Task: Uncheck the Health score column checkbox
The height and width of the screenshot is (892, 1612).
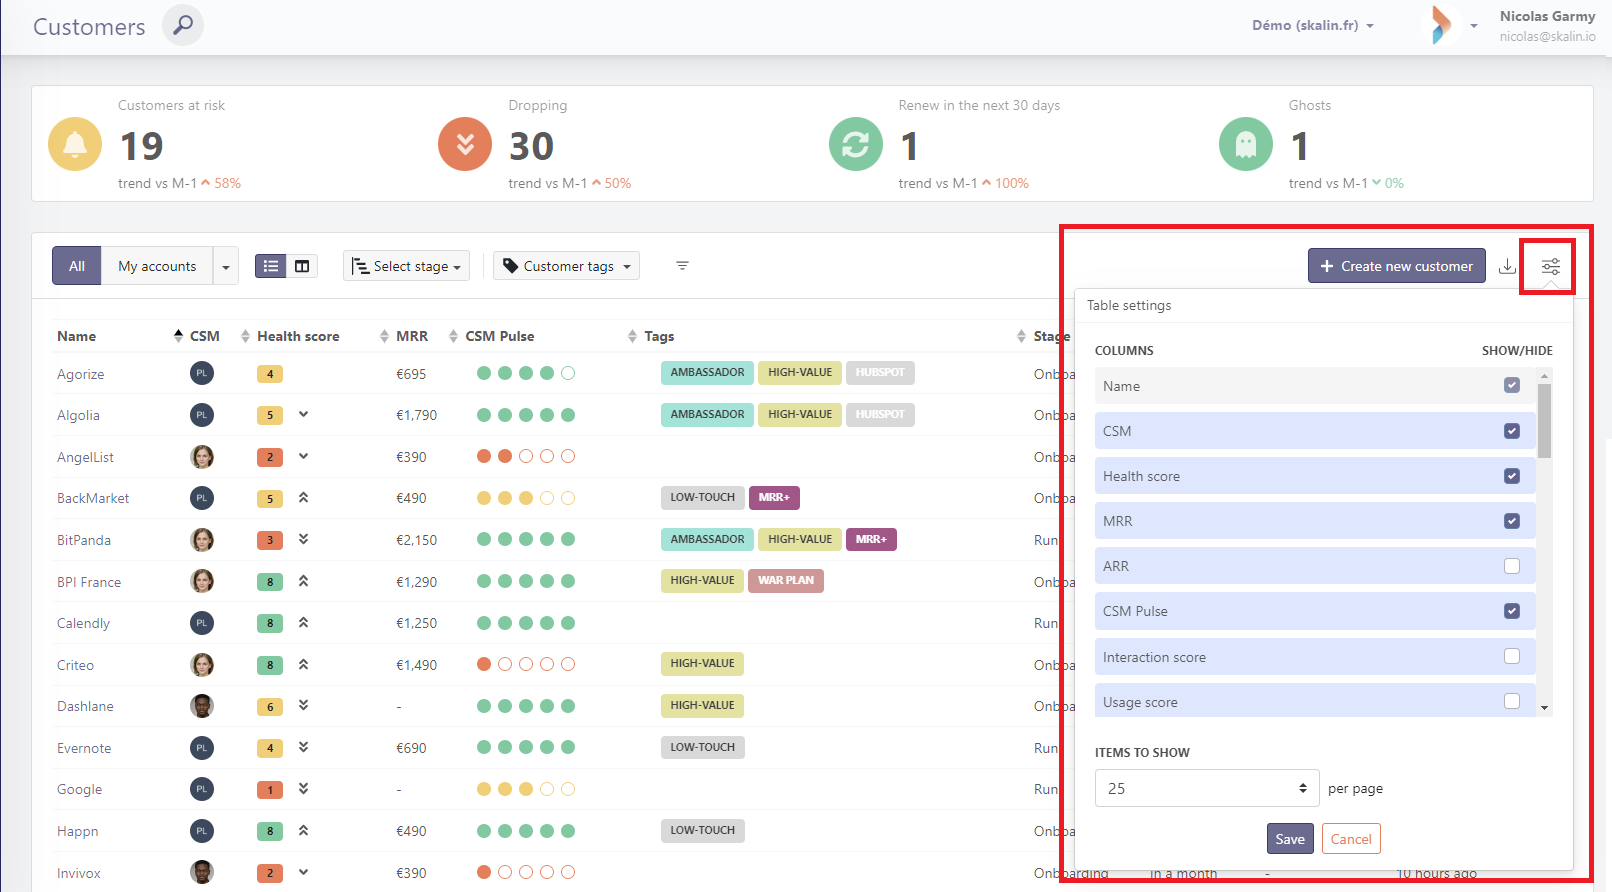Action: 1512,476
